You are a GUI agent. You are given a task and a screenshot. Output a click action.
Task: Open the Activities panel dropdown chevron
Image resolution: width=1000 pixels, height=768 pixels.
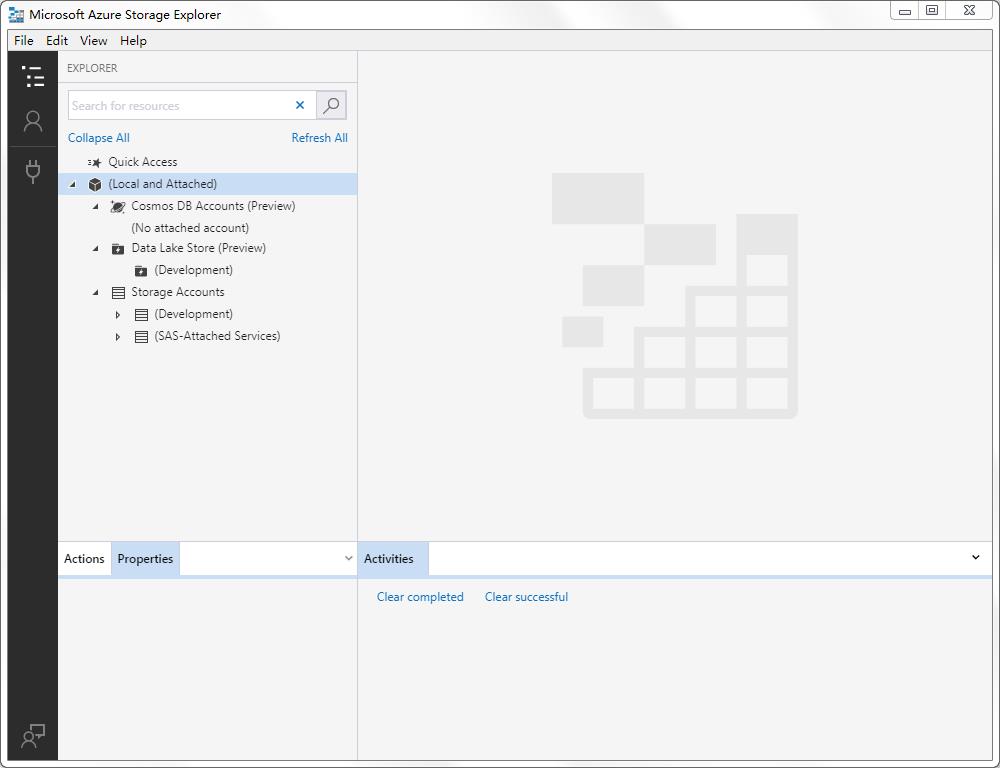tap(975, 558)
